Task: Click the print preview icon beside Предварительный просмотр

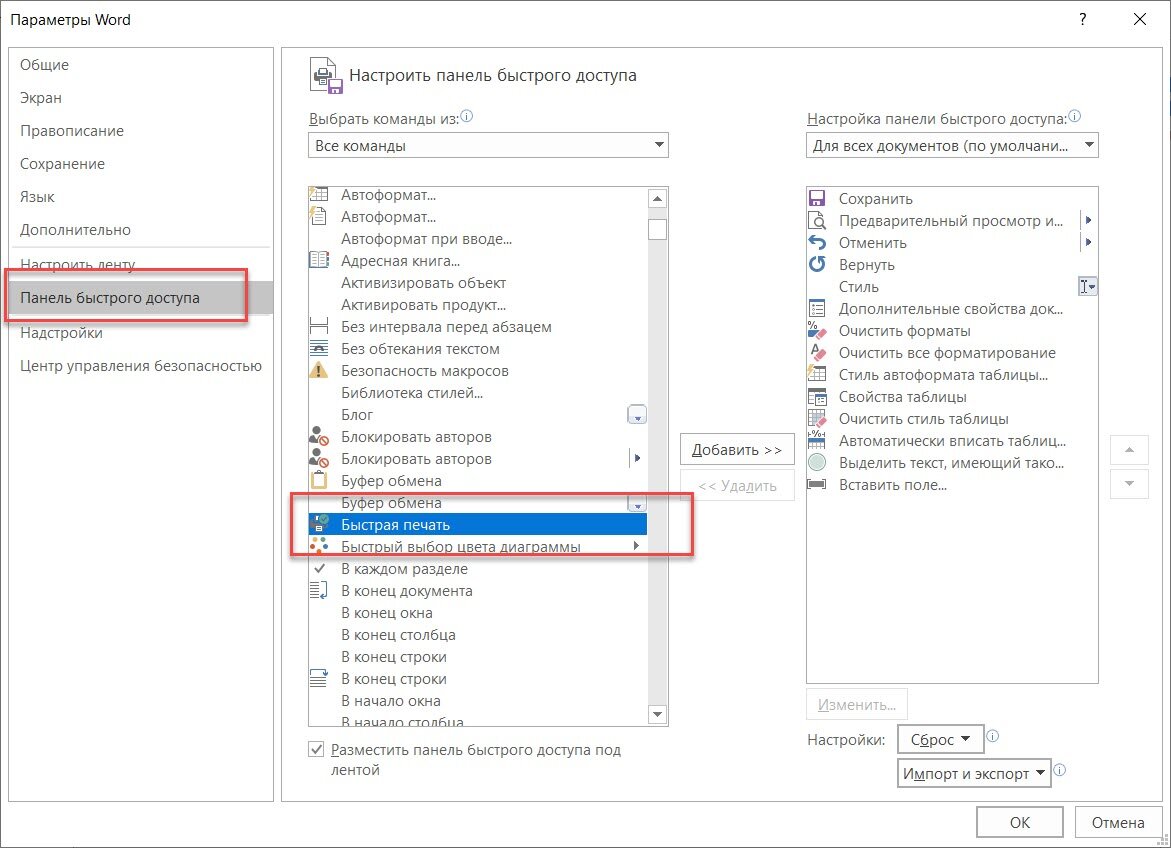Action: click(x=817, y=220)
